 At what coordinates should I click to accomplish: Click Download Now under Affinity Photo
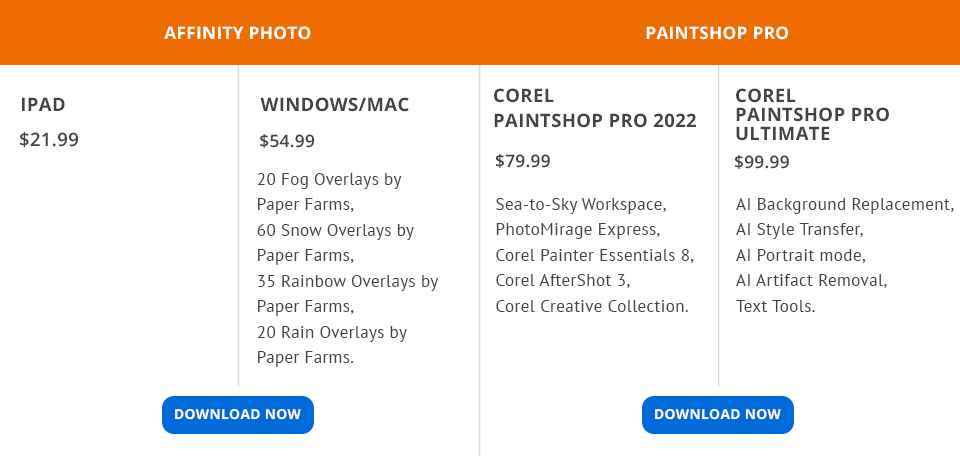pos(238,415)
